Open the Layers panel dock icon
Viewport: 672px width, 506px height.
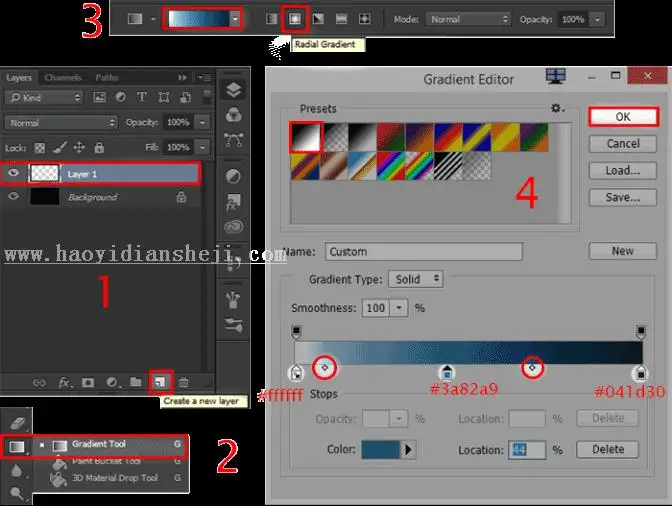pyautogui.click(x=234, y=90)
